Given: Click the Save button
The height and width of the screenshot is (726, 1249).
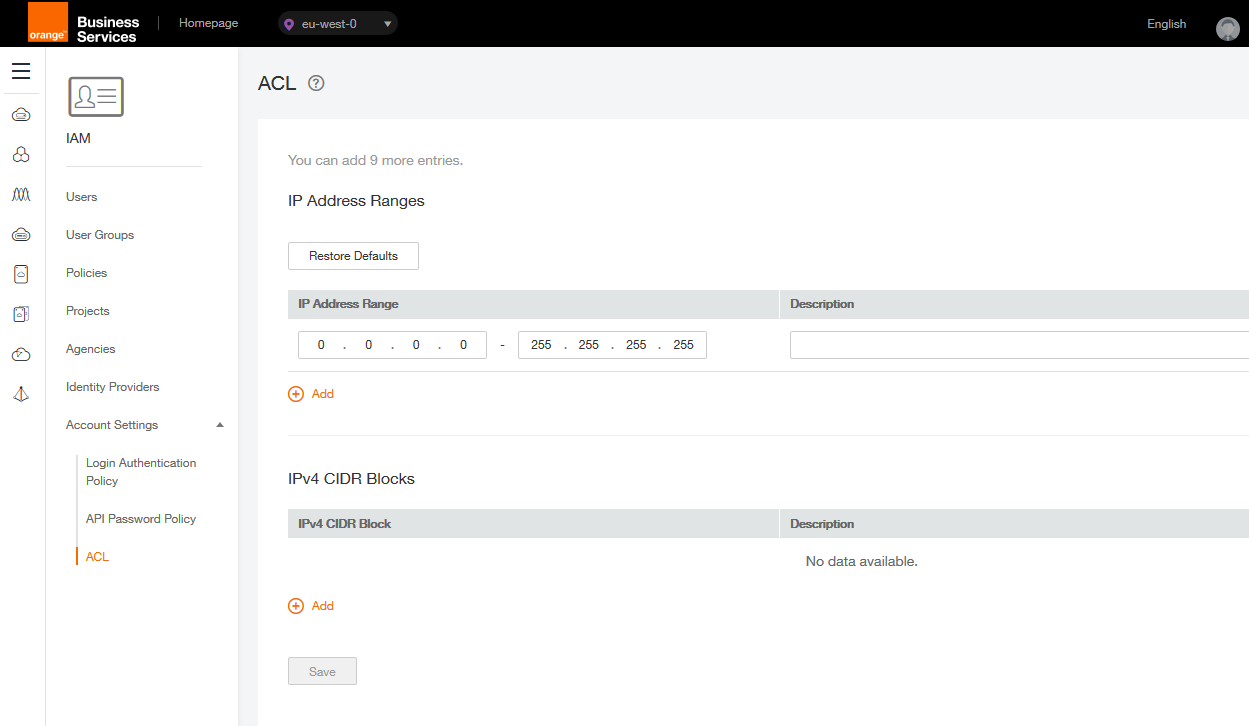Looking at the screenshot, I should click(322, 671).
